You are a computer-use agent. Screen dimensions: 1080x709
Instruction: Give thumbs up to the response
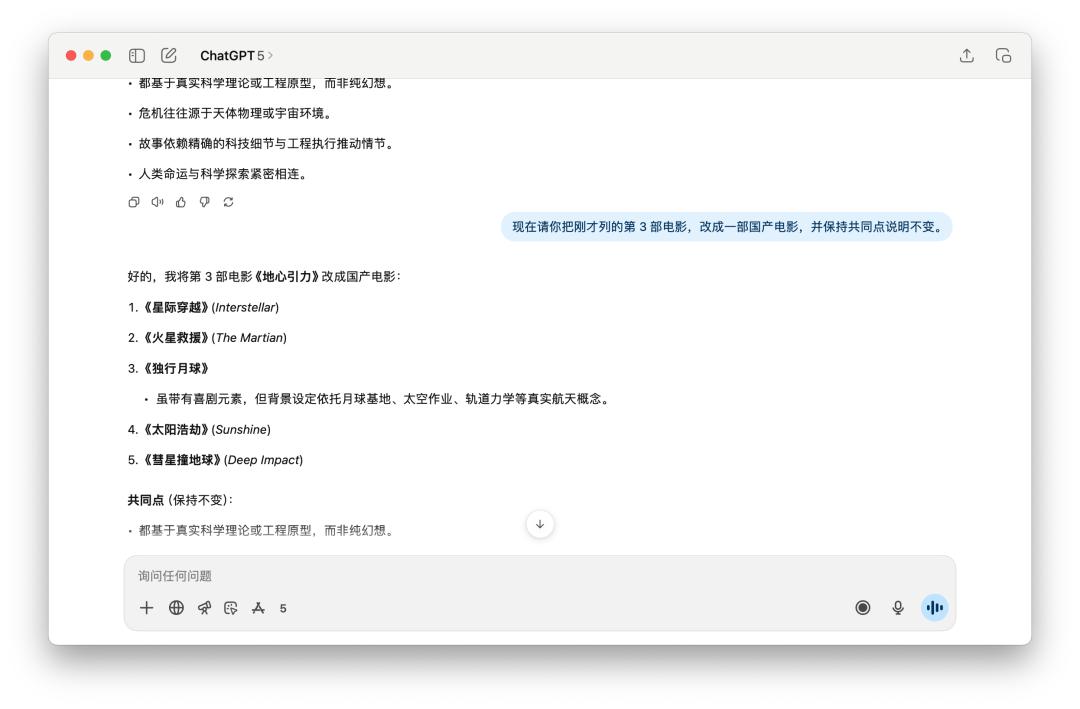[x=180, y=202]
